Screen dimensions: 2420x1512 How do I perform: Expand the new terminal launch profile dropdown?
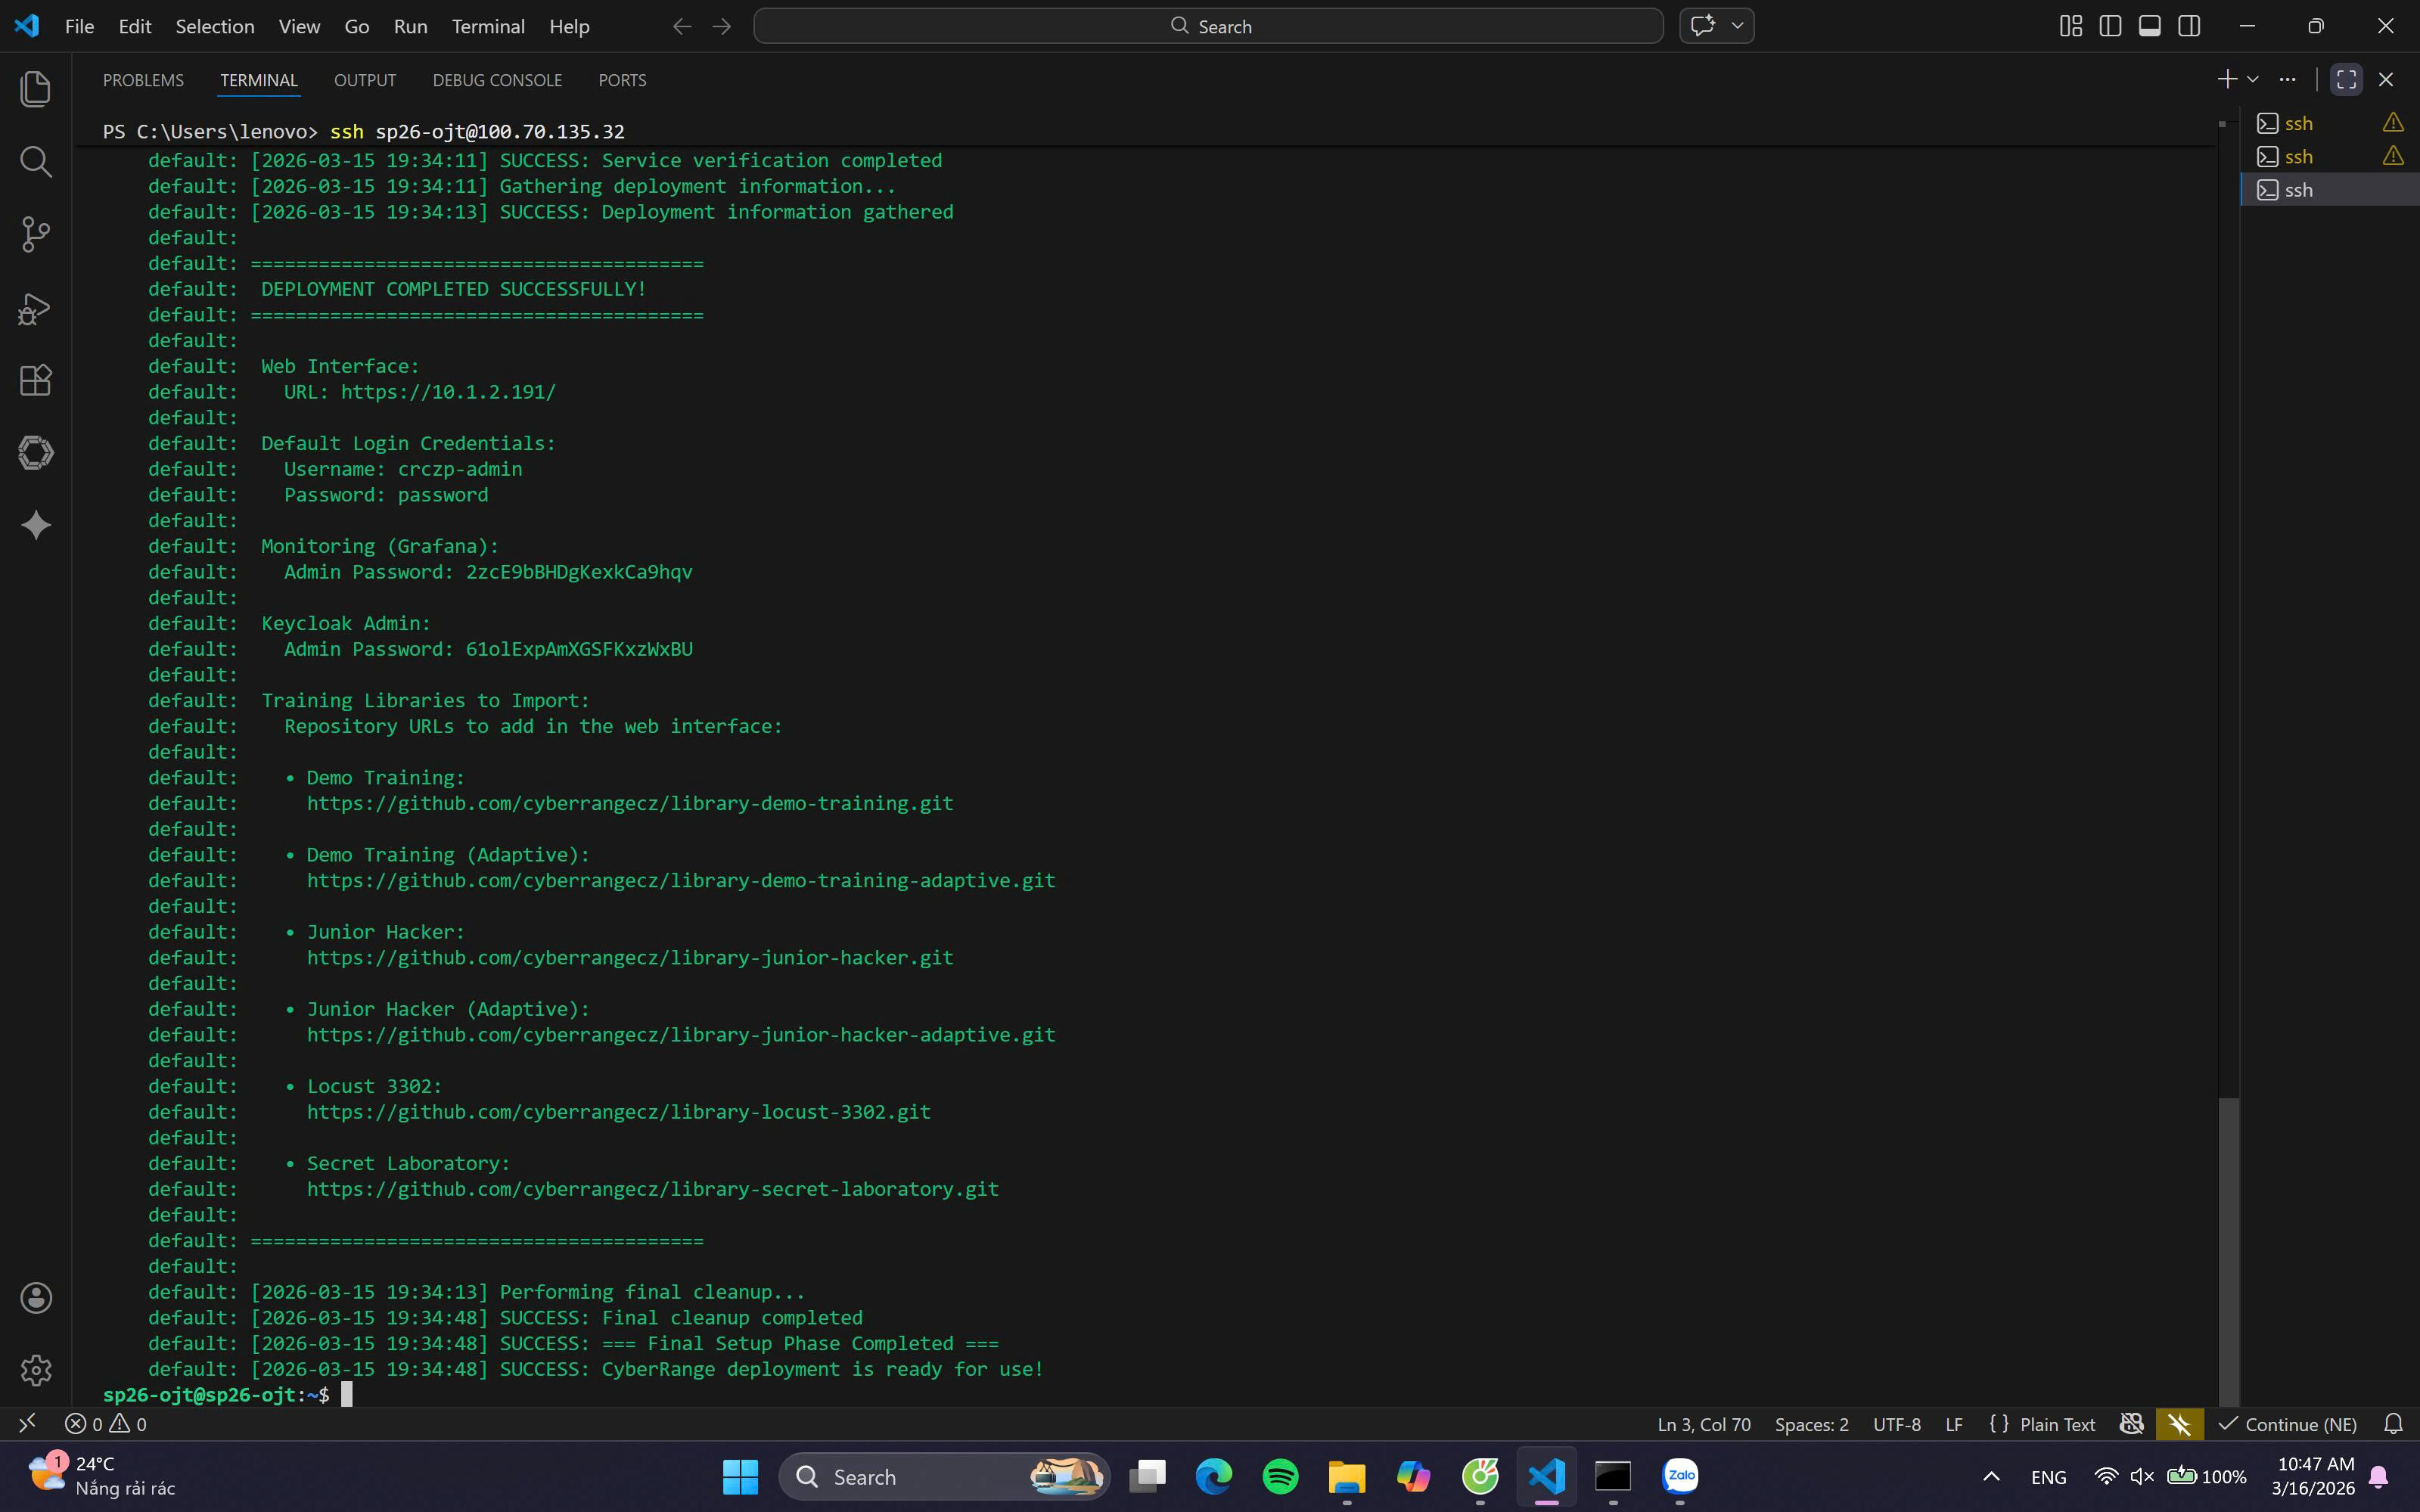(x=2253, y=80)
